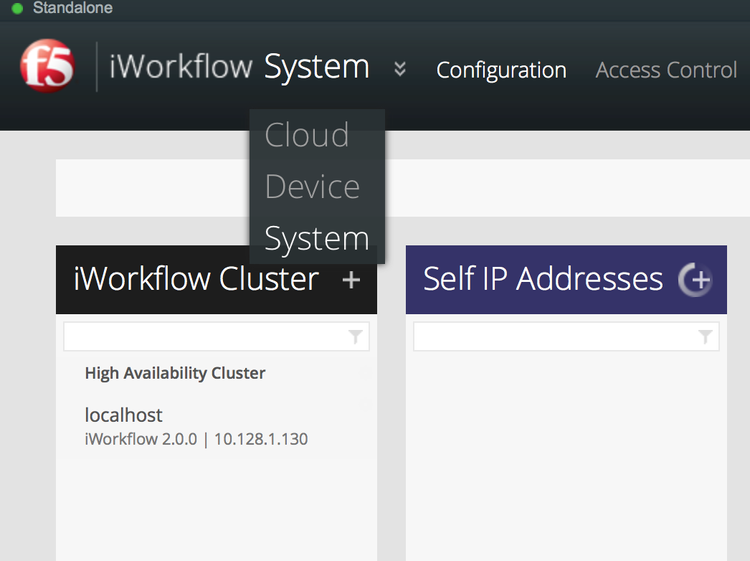This screenshot has height=561, width=750.
Task: Click the iWorkflow Cluster filter funnel icon
Action: [356, 338]
